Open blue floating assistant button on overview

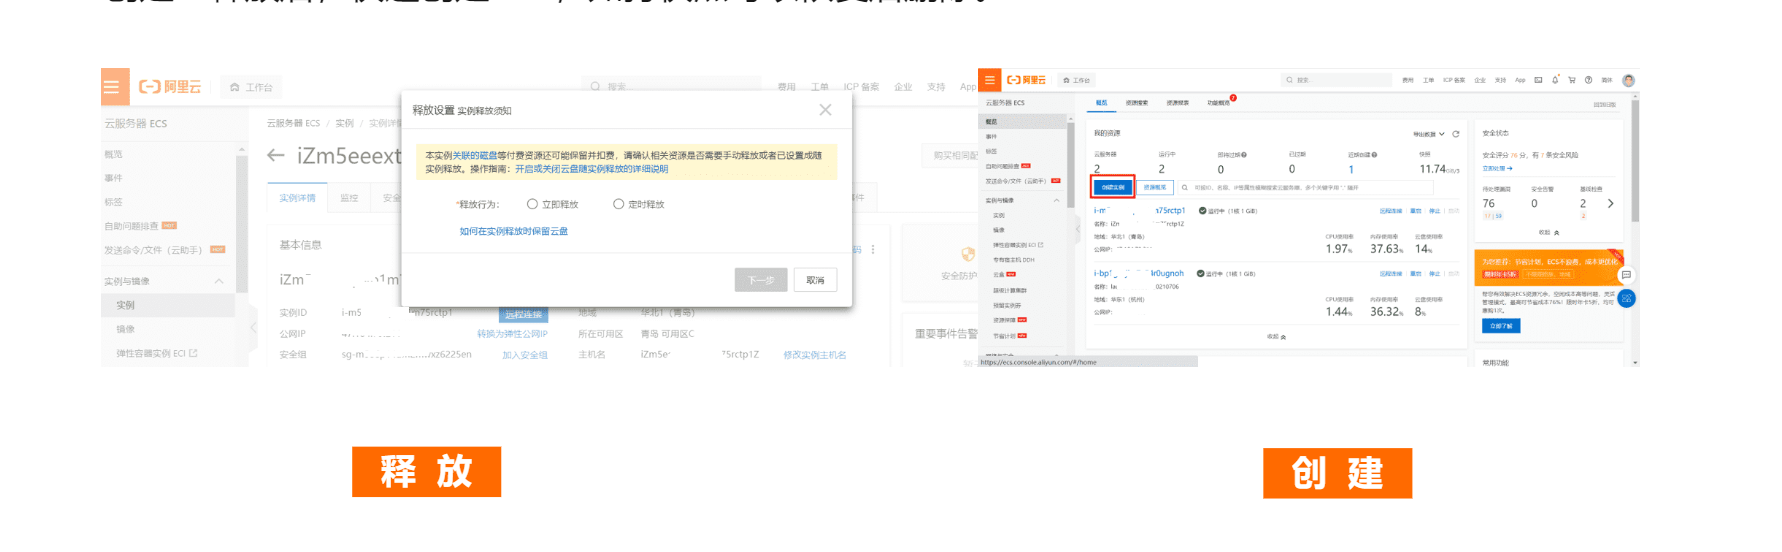(x=1626, y=298)
